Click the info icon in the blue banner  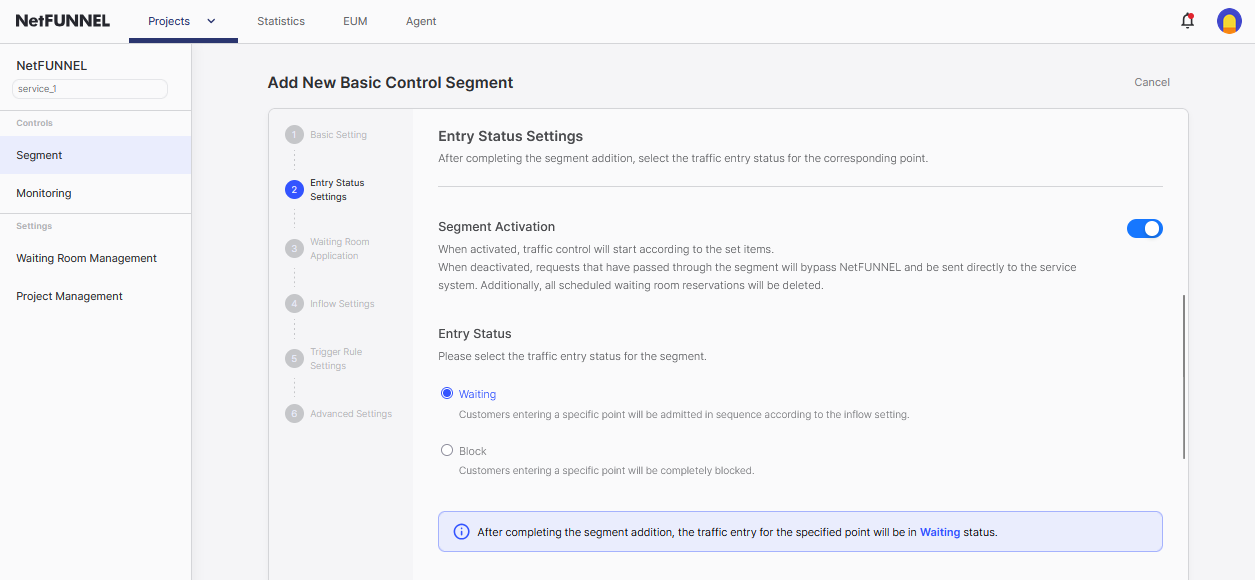(x=461, y=531)
